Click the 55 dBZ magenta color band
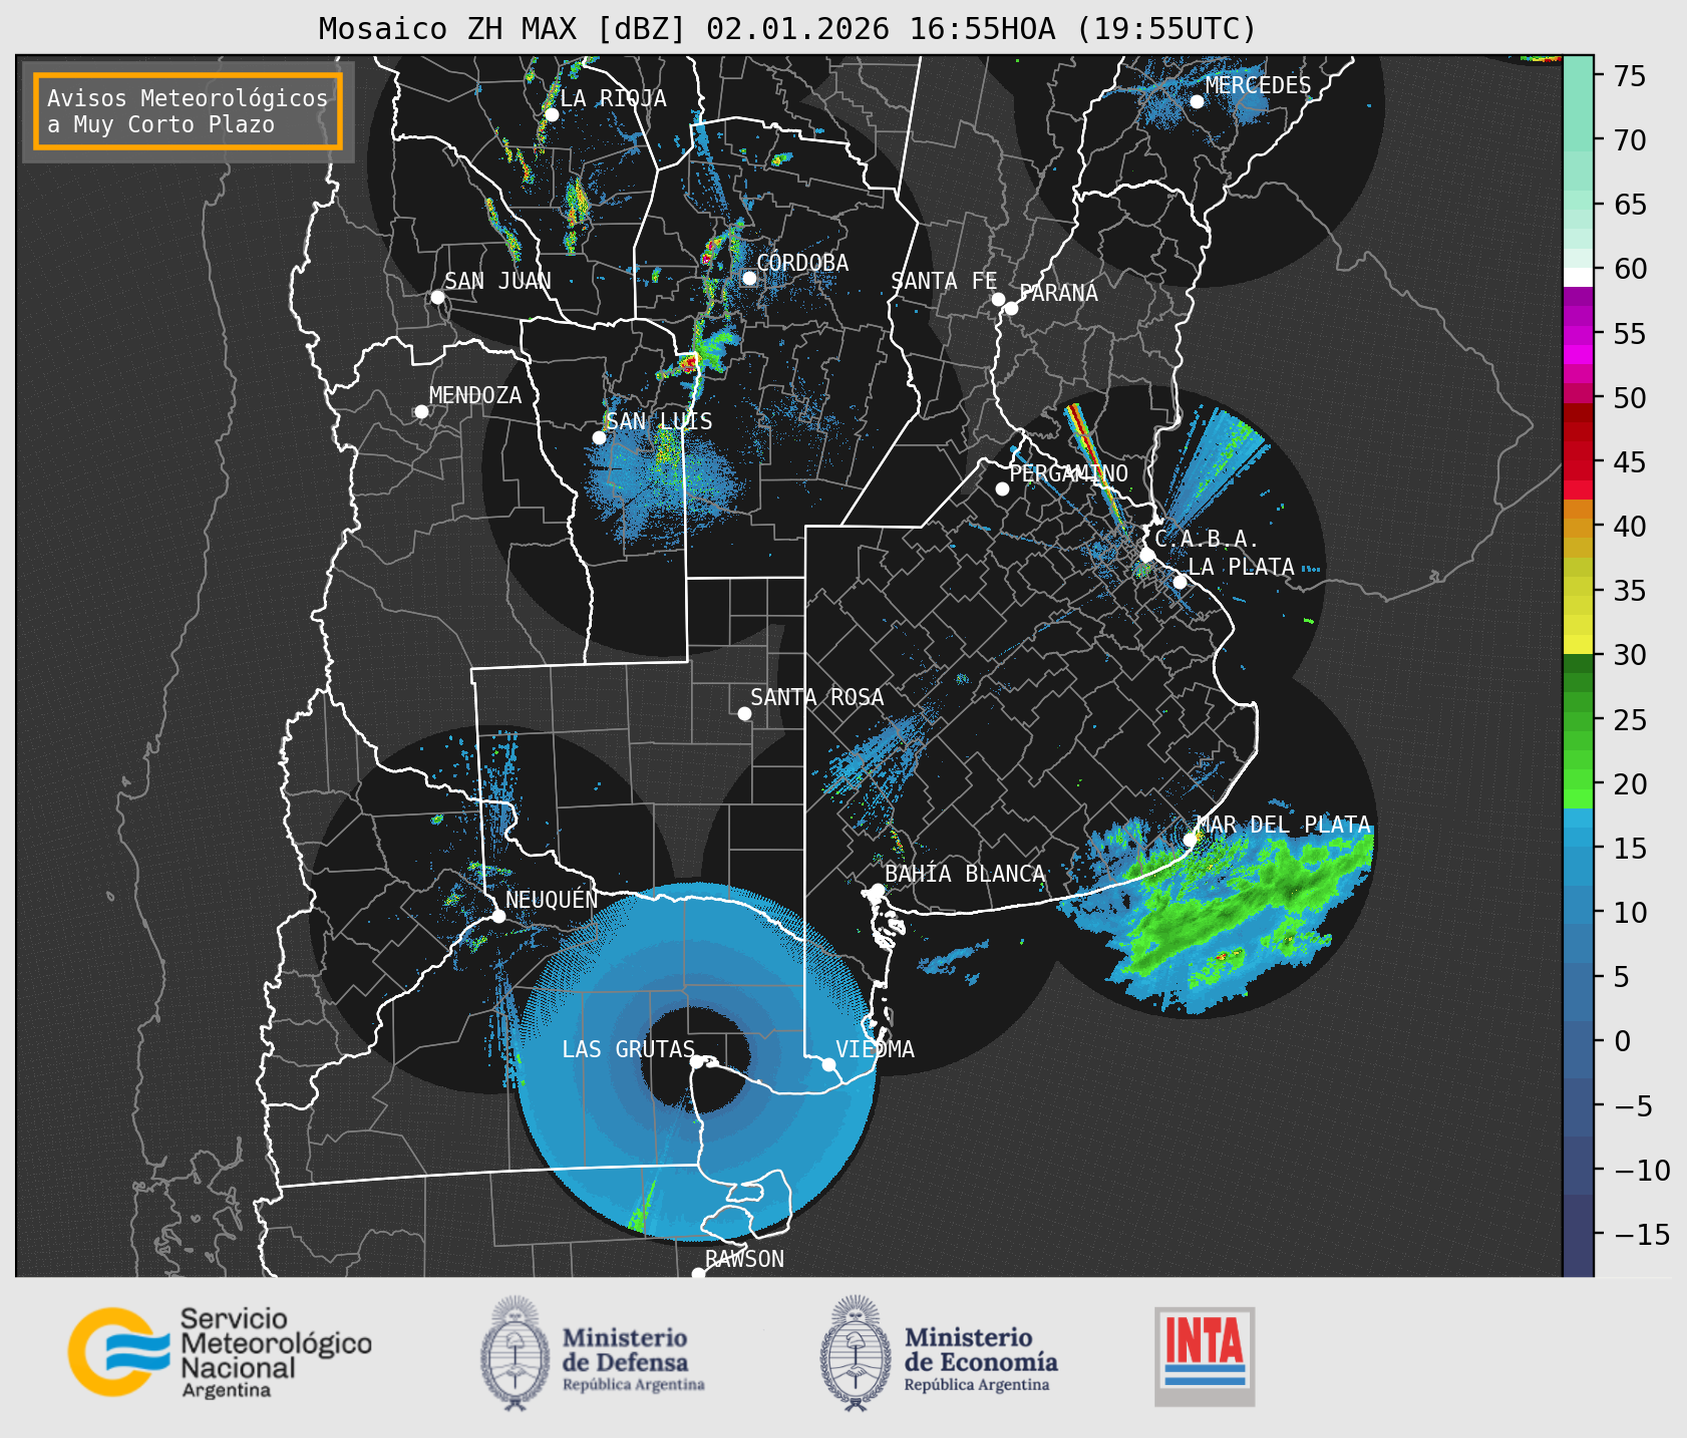1687x1438 pixels. (x=1578, y=334)
